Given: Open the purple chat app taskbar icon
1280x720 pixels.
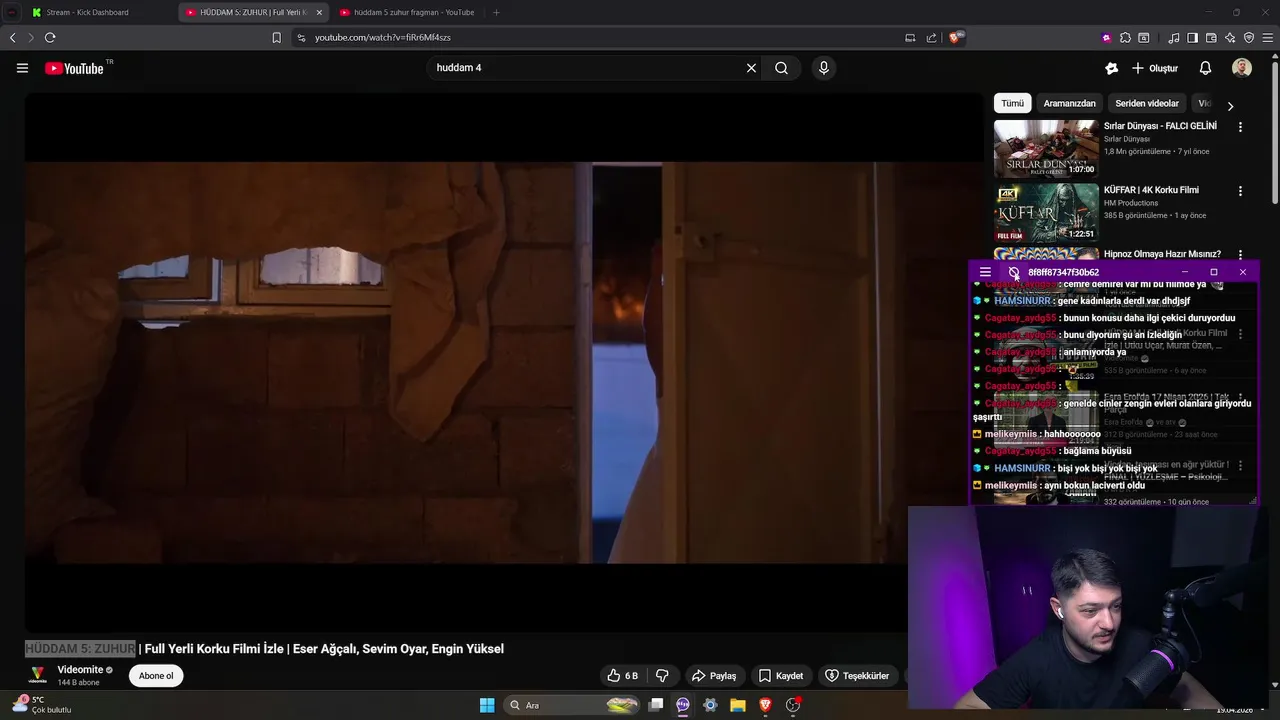Looking at the screenshot, I should click(683, 705).
